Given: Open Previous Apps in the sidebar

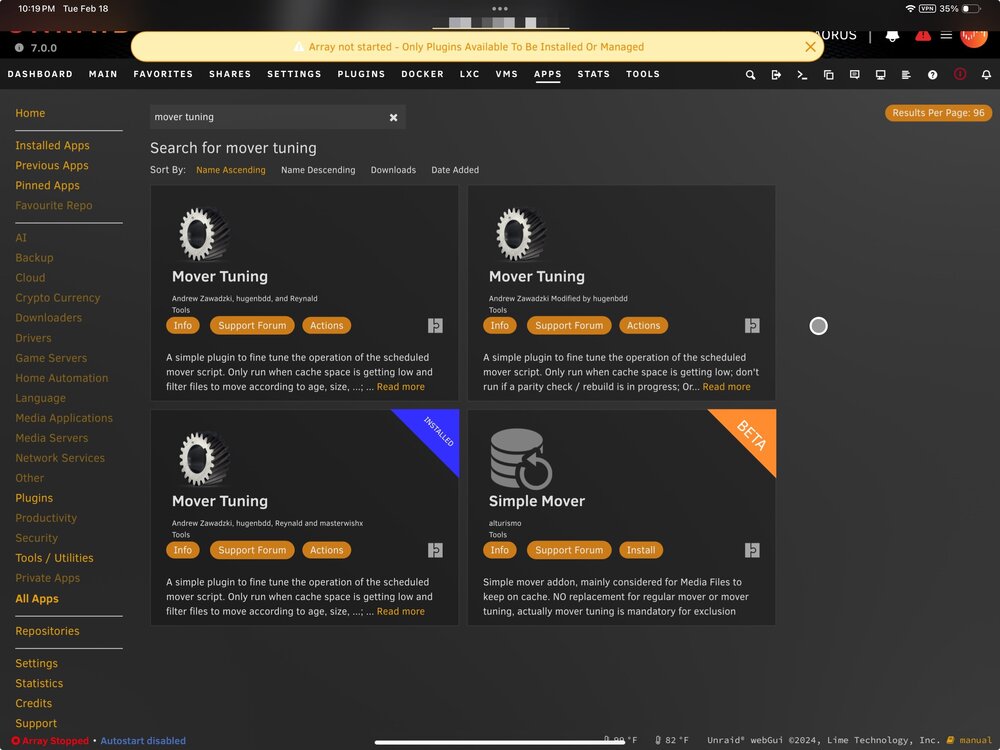Looking at the screenshot, I should (52, 166).
